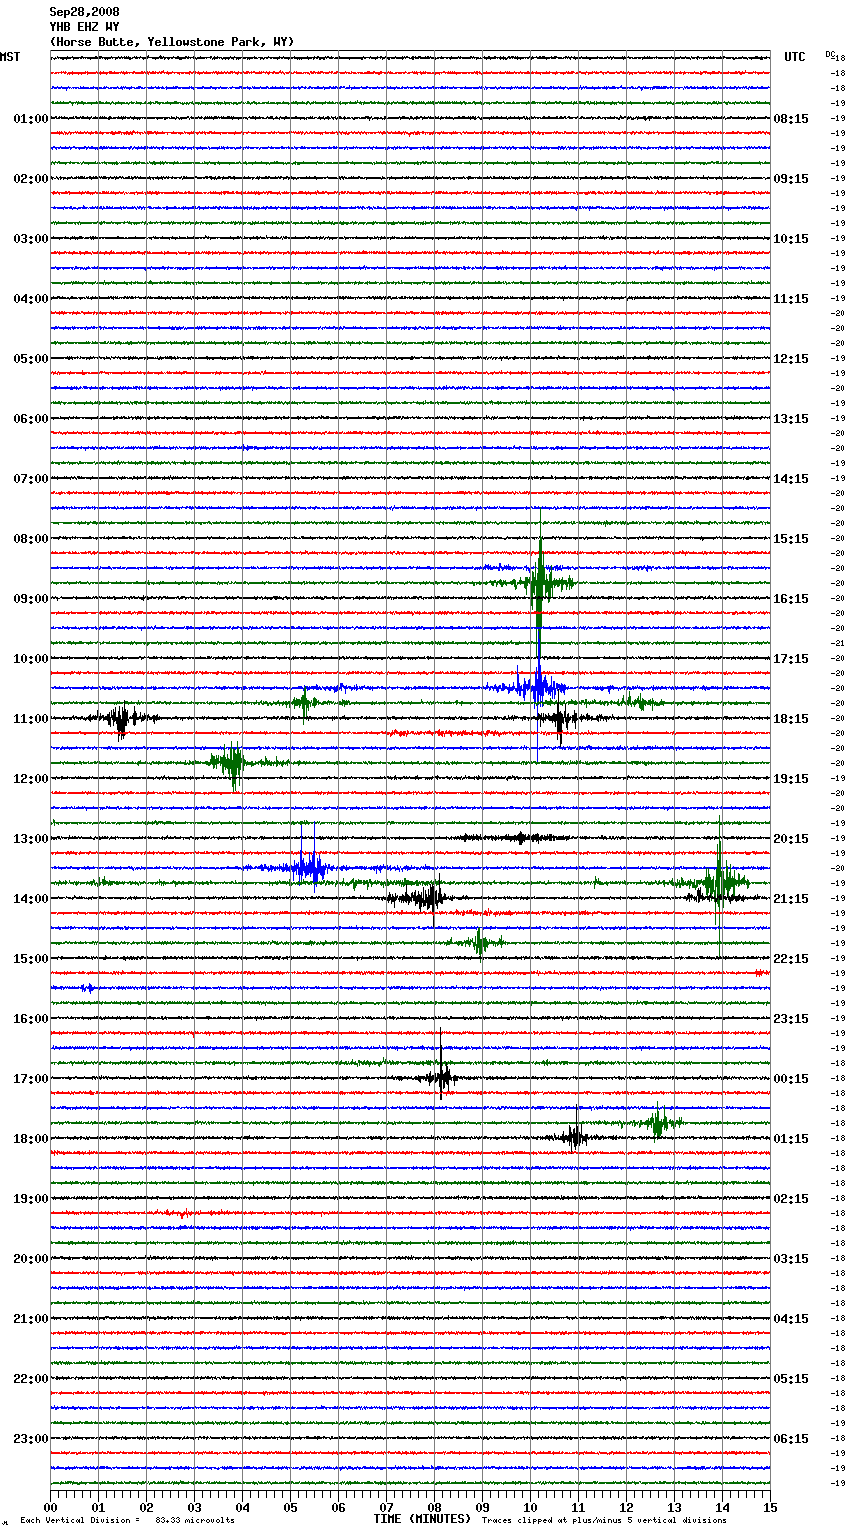Pick the 03:00 MST time label
The width and height of the screenshot is (850, 1534).
coord(30,239)
